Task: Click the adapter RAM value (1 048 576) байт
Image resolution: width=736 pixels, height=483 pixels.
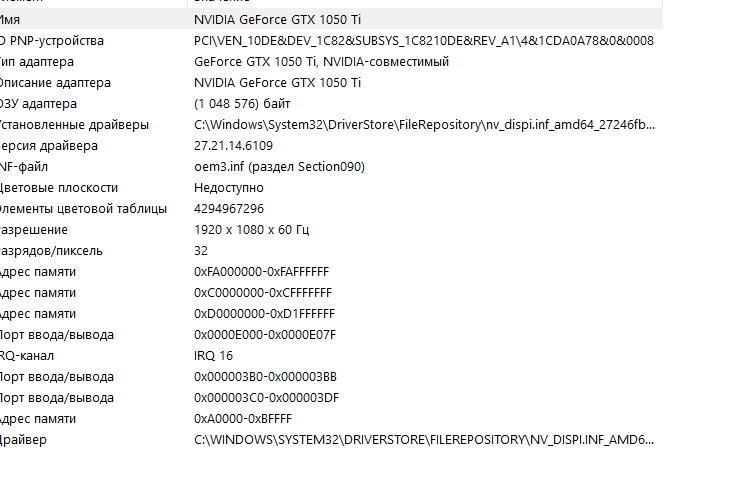Action: pos(242,104)
